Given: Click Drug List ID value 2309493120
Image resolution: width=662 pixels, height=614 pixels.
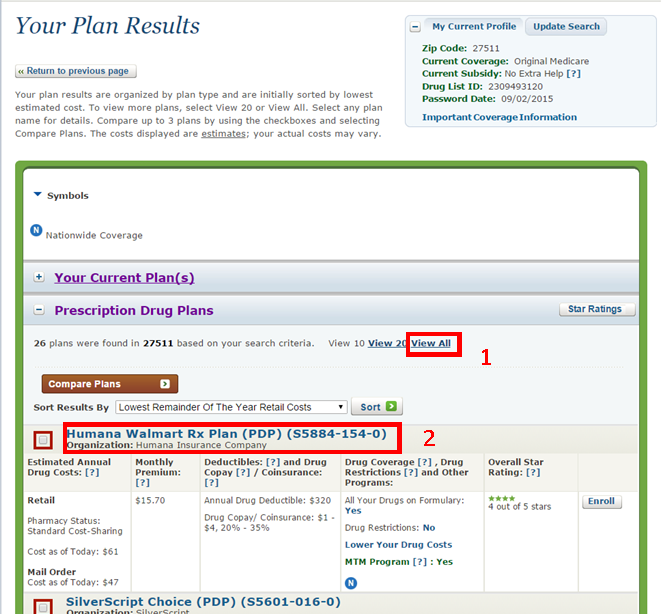Looking at the screenshot, I should tap(515, 87).
